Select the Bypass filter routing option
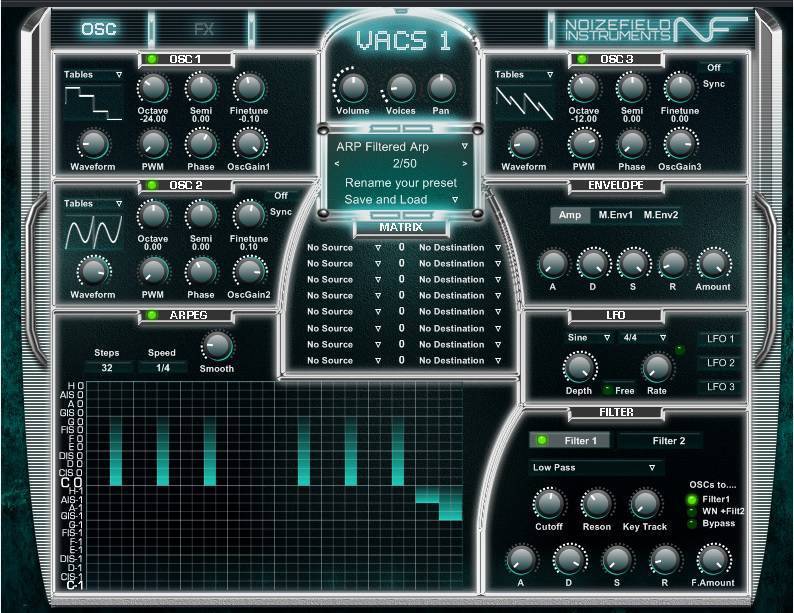Viewport: 794px width, 613px height. point(692,523)
